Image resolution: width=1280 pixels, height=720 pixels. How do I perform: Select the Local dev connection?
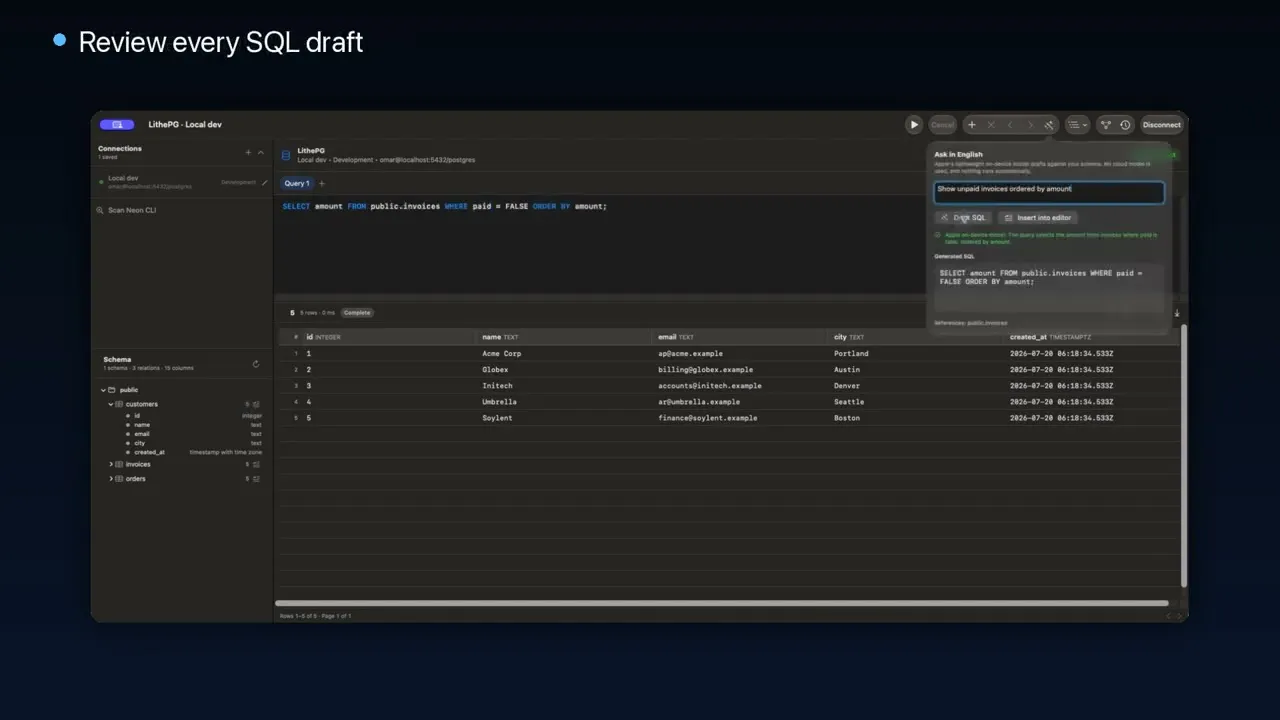[181, 182]
